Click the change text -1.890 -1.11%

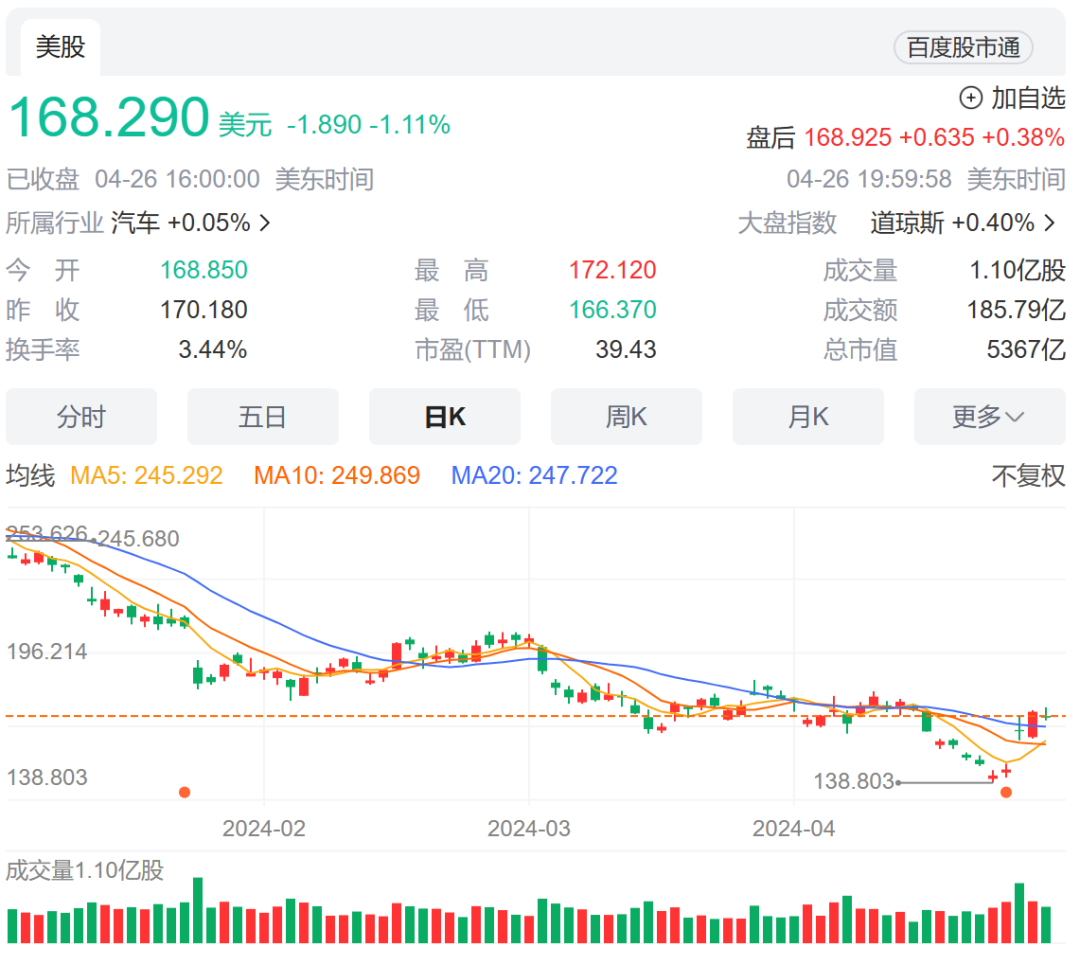click(368, 125)
